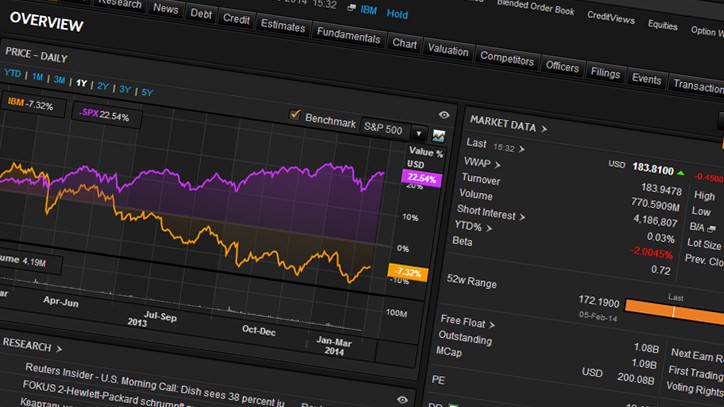This screenshot has width=724, height=407.
Task: Toggle the eye icon above the price chart
Action: click(x=444, y=115)
